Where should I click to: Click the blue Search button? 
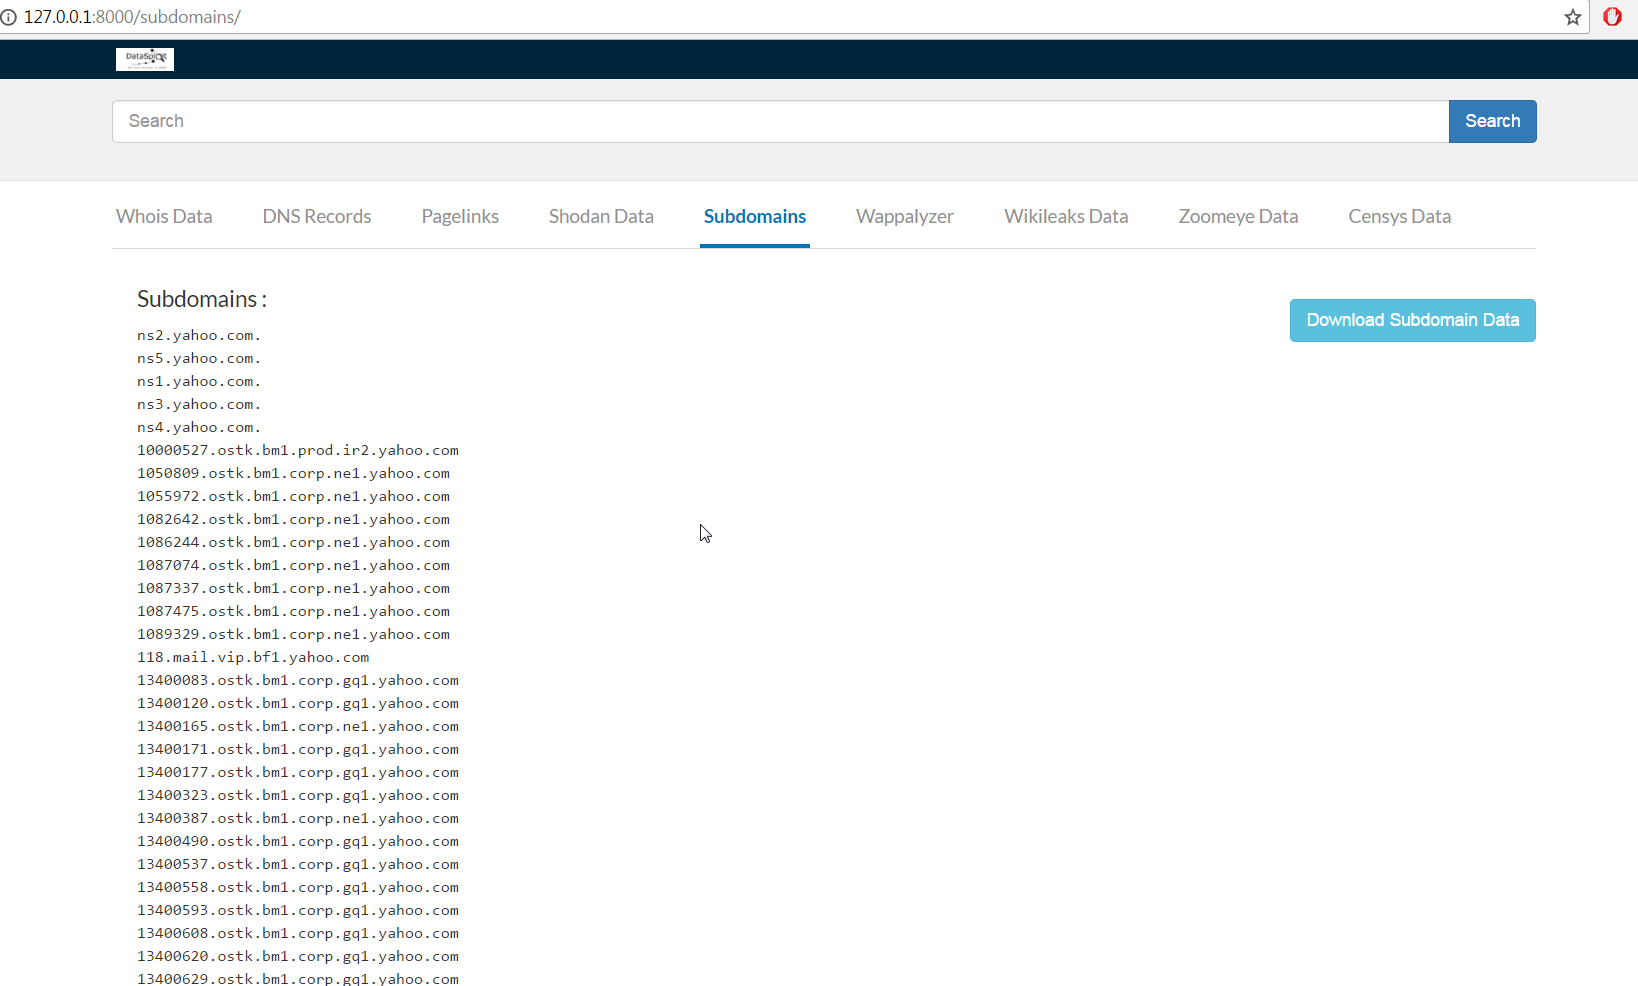click(1492, 121)
